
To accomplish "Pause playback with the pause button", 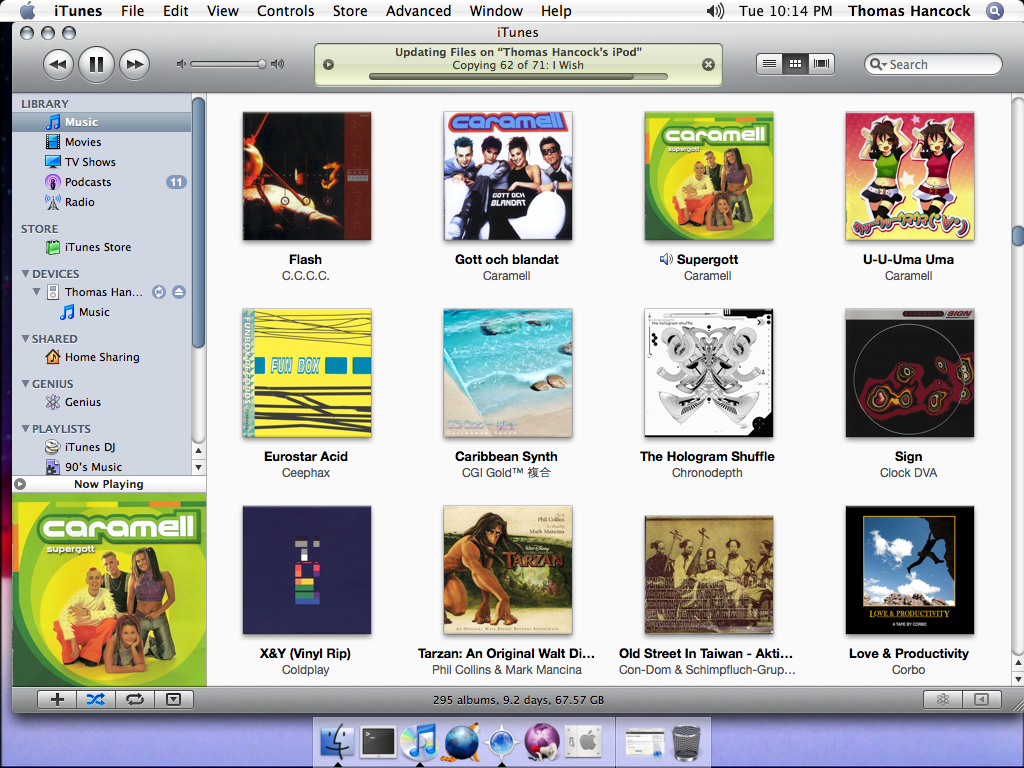I will [x=96, y=64].
